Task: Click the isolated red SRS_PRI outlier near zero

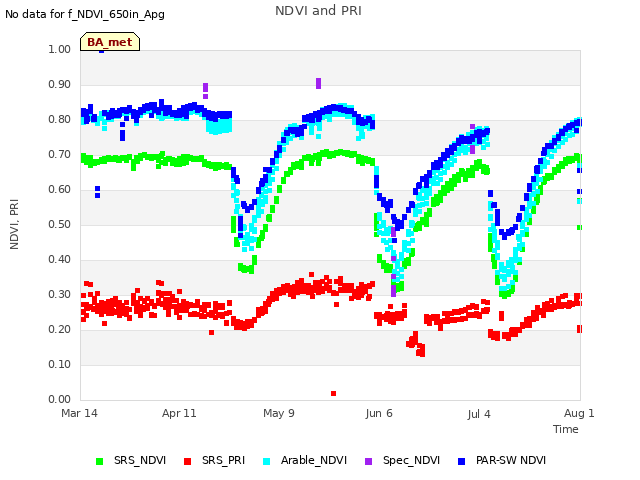Action: click(x=333, y=393)
